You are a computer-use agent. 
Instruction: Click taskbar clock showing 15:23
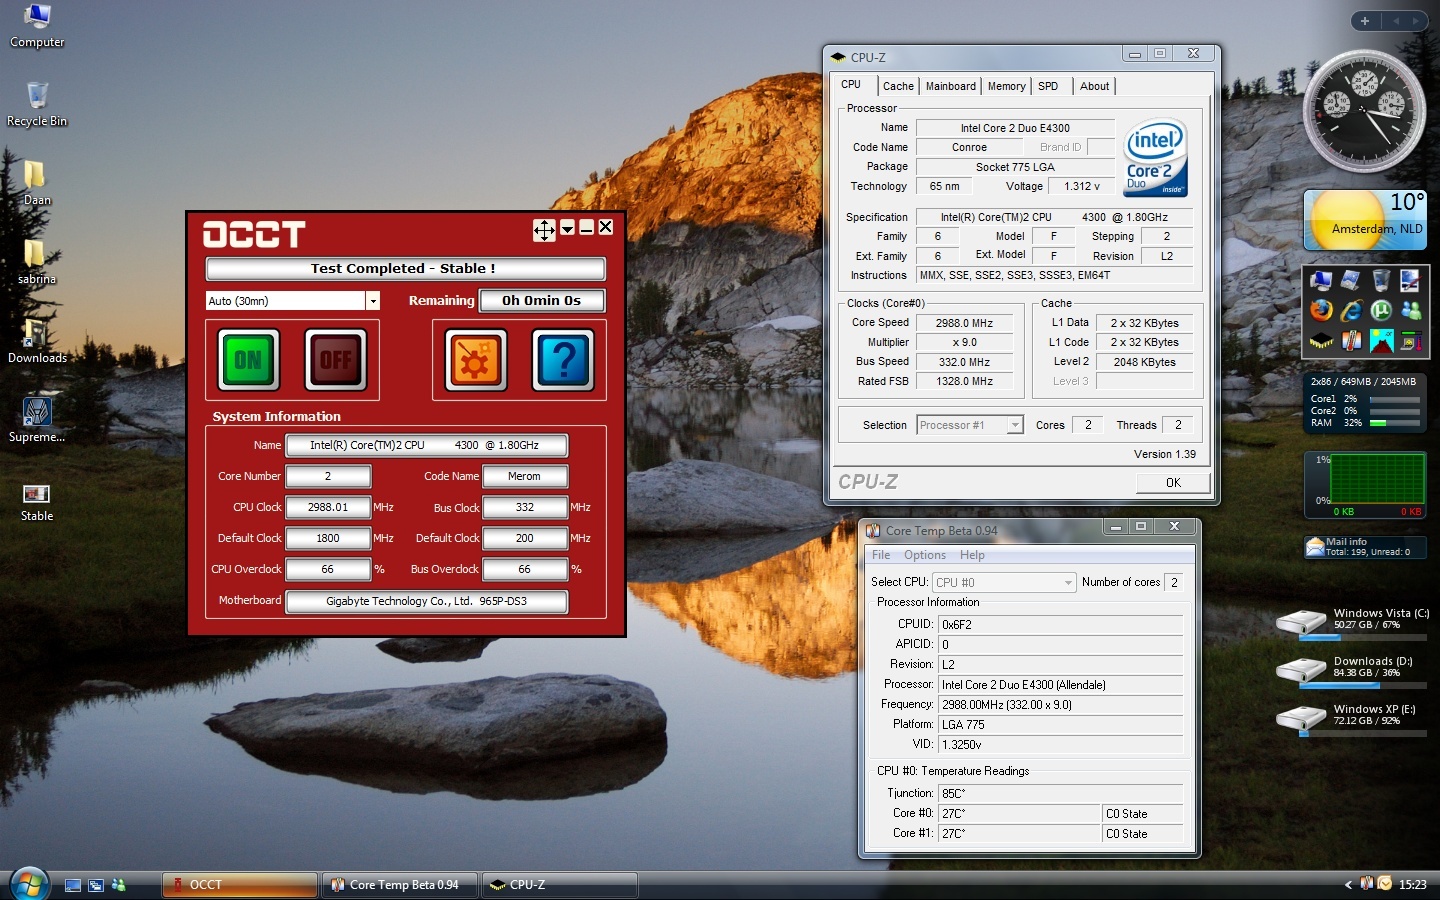click(1413, 885)
